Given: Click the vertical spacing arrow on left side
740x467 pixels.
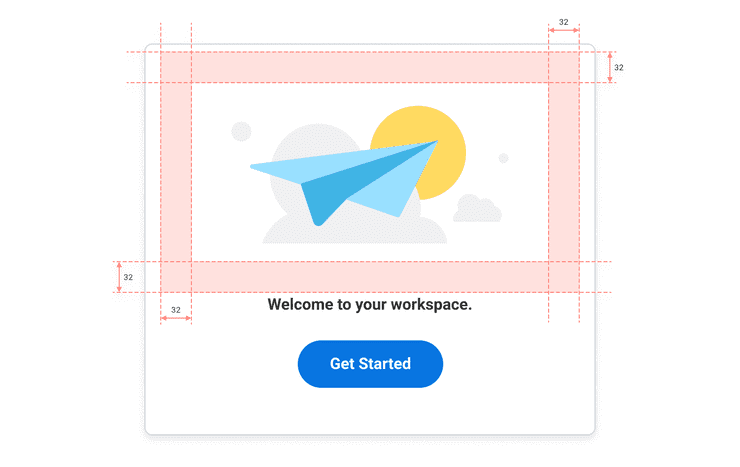Looking at the screenshot, I should pyautogui.click(x=119, y=277).
